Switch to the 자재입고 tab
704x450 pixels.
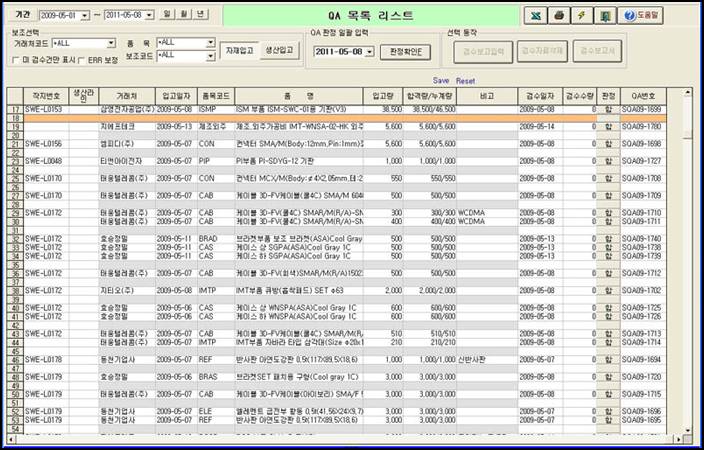pyautogui.click(x=239, y=51)
